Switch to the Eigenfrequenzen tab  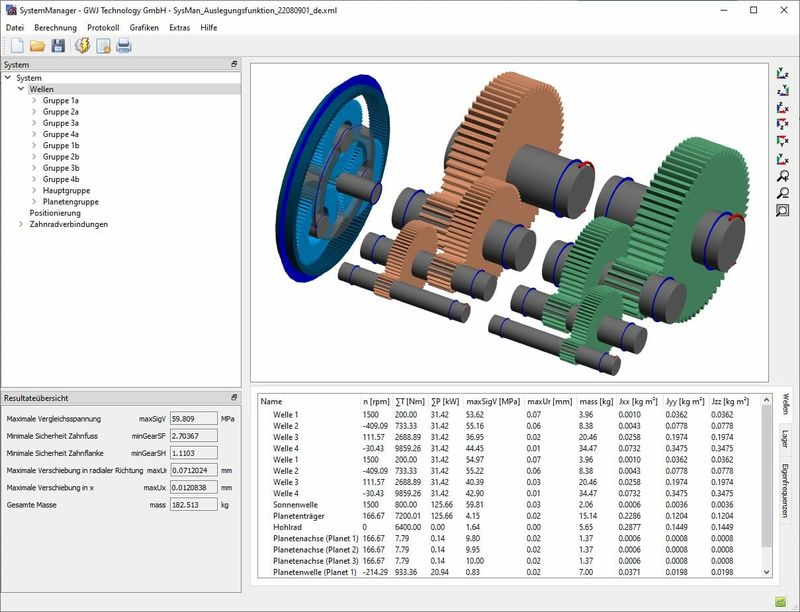pos(786,490)
